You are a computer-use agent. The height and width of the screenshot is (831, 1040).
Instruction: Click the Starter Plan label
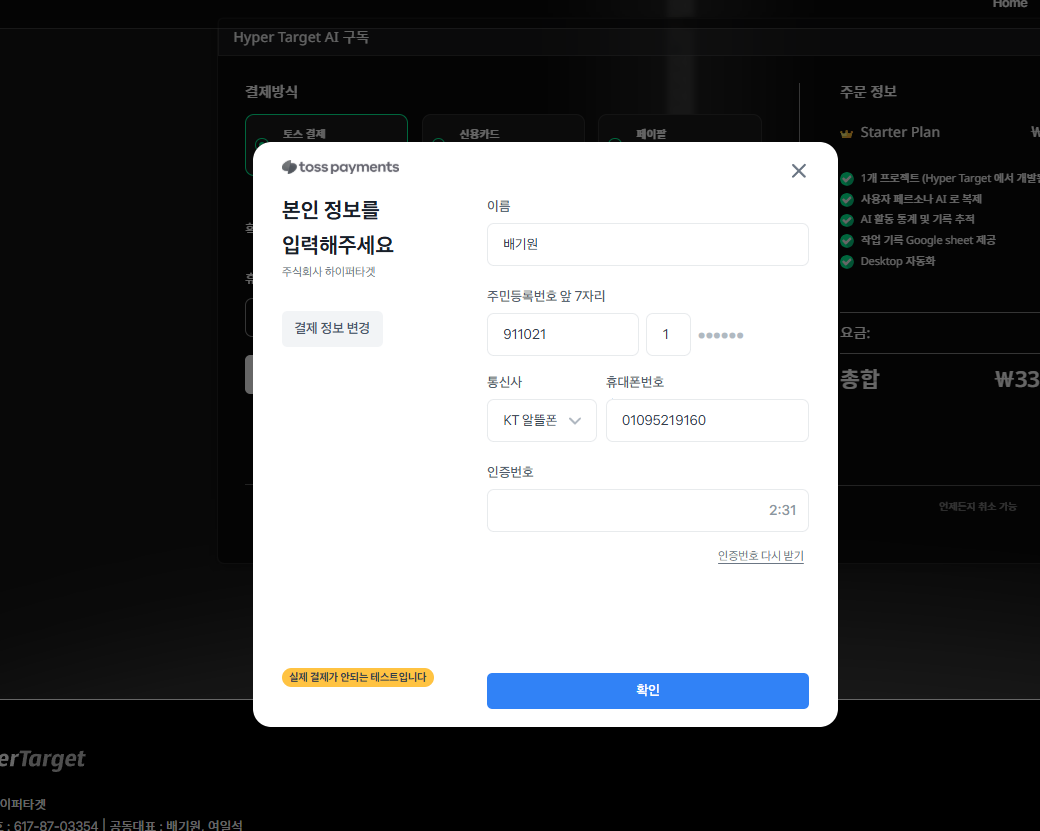[x=899, y=132]
